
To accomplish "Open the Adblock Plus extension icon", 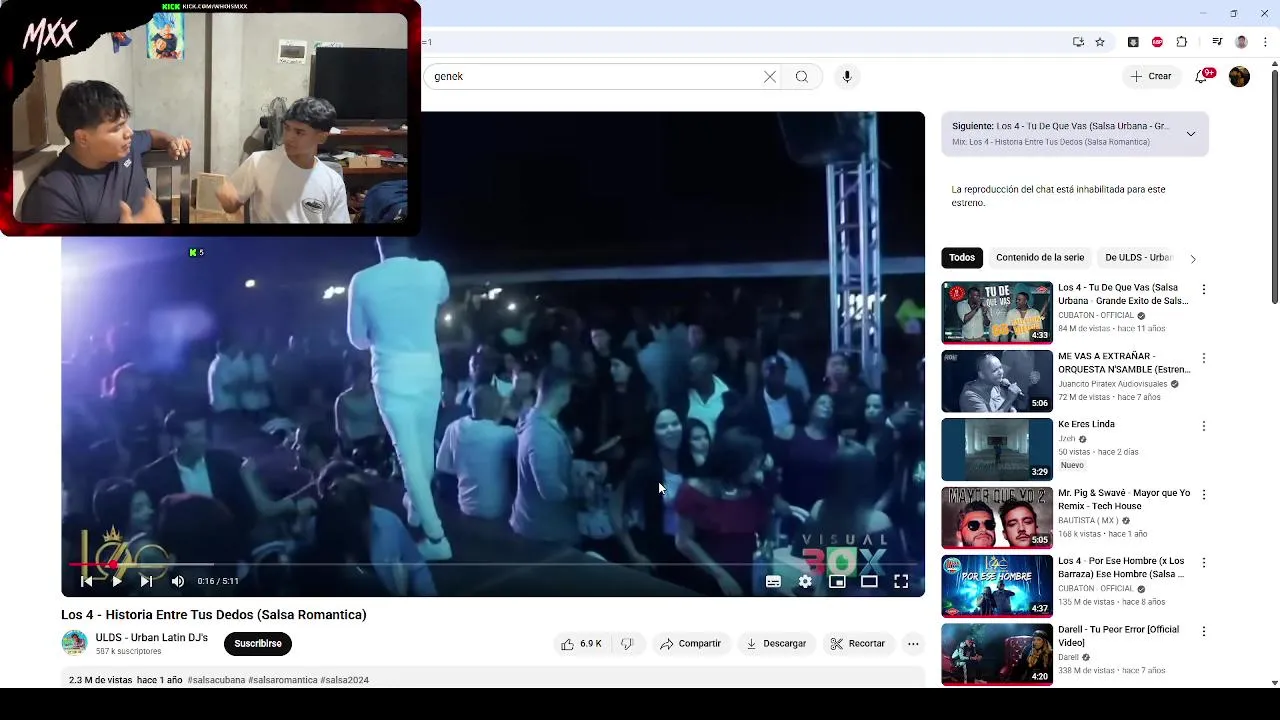I will (1157, 42).
